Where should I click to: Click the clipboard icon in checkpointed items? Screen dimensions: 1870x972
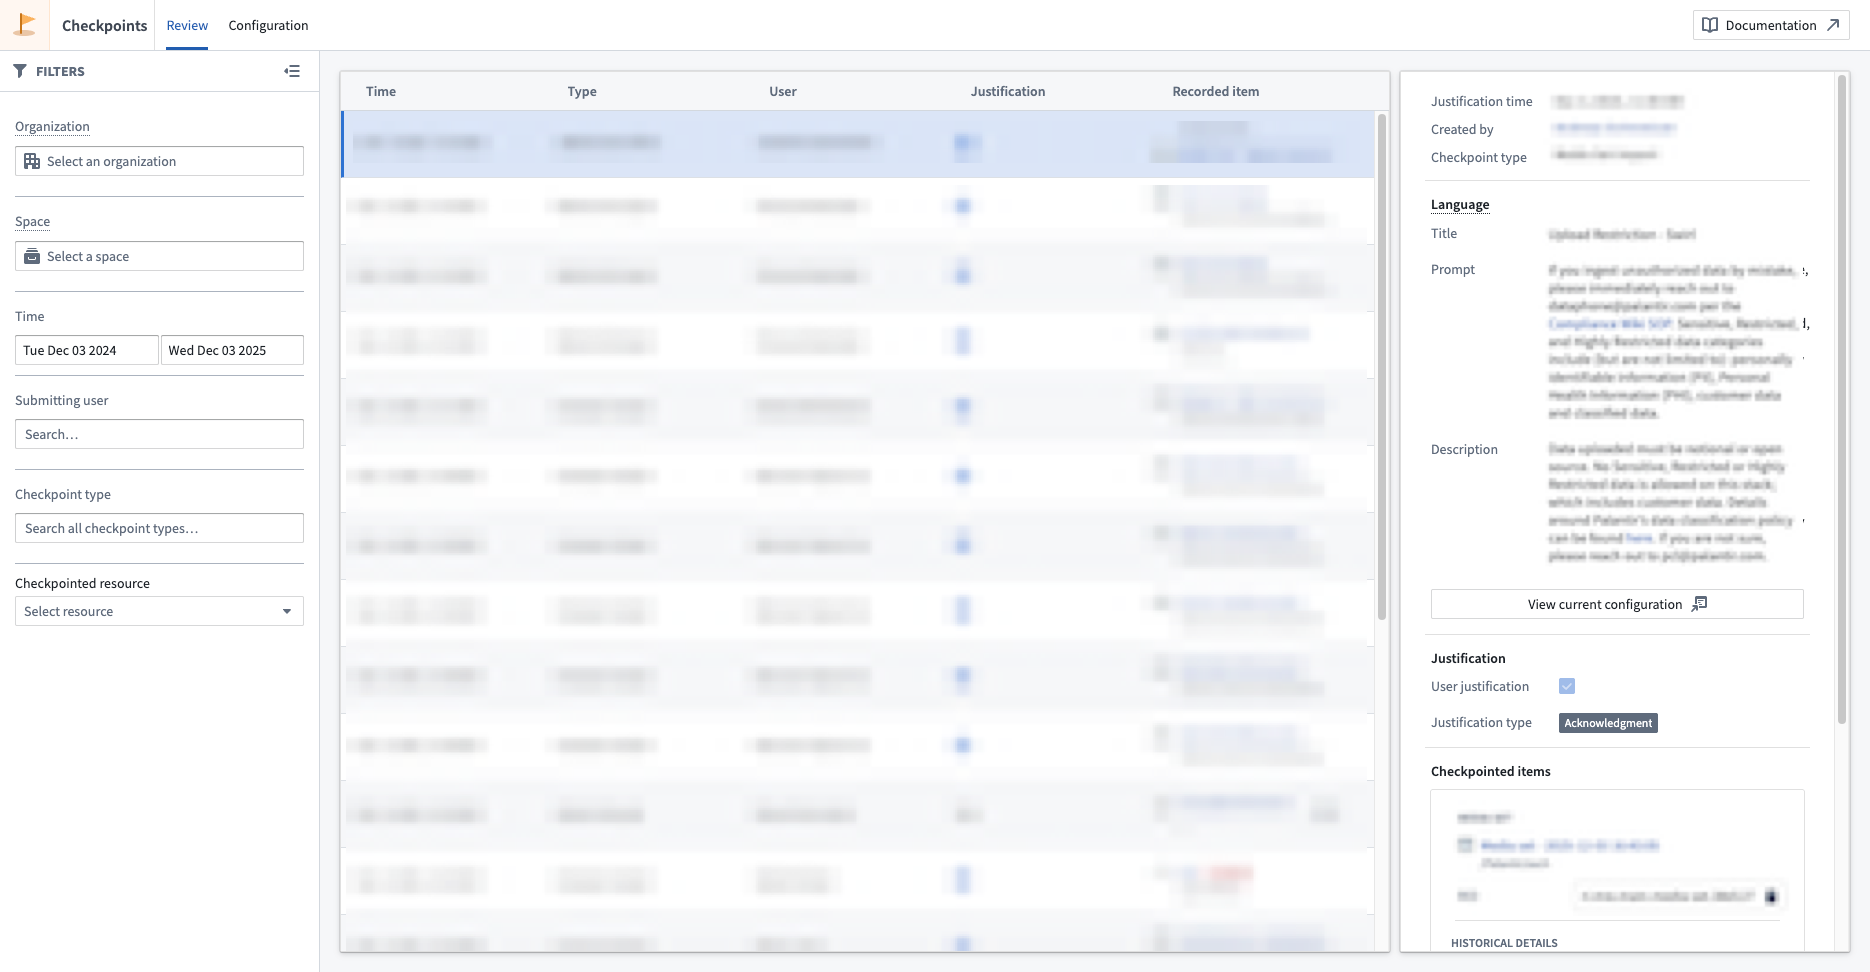1771,896
